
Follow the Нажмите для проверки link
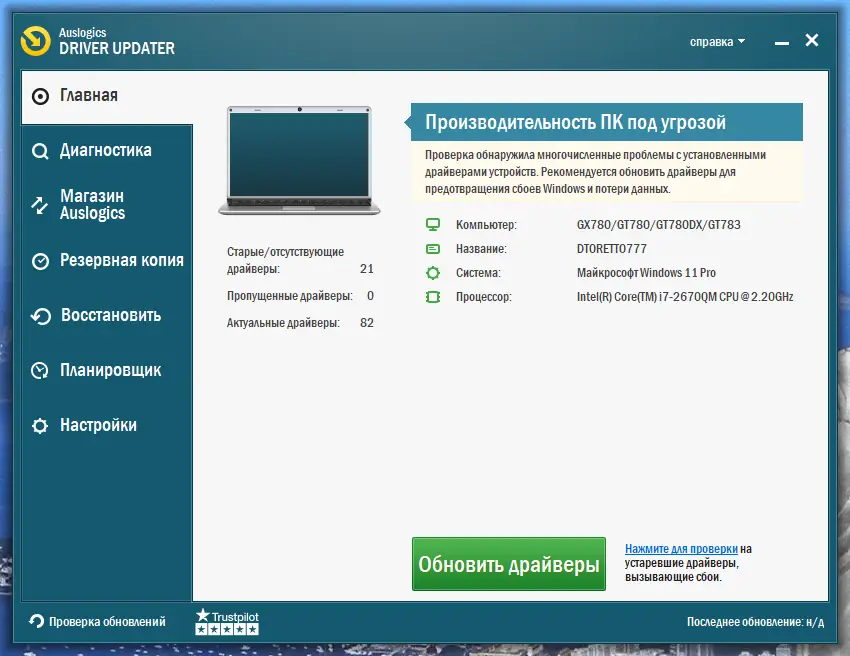pos(683,548)
